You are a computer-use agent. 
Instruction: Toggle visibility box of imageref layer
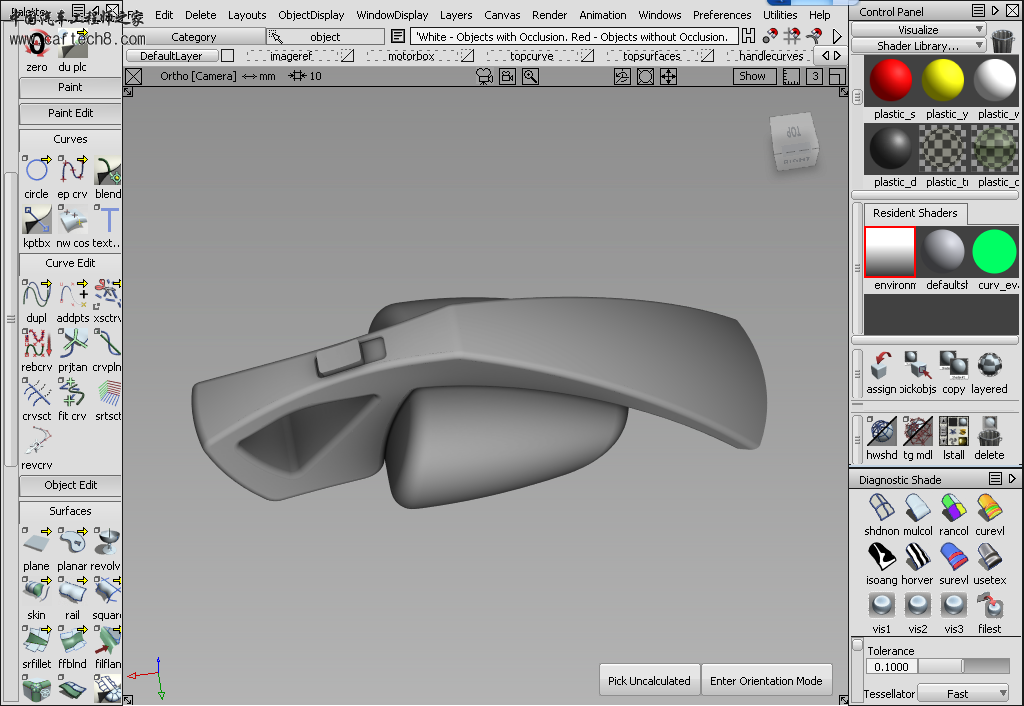(347, 56)
